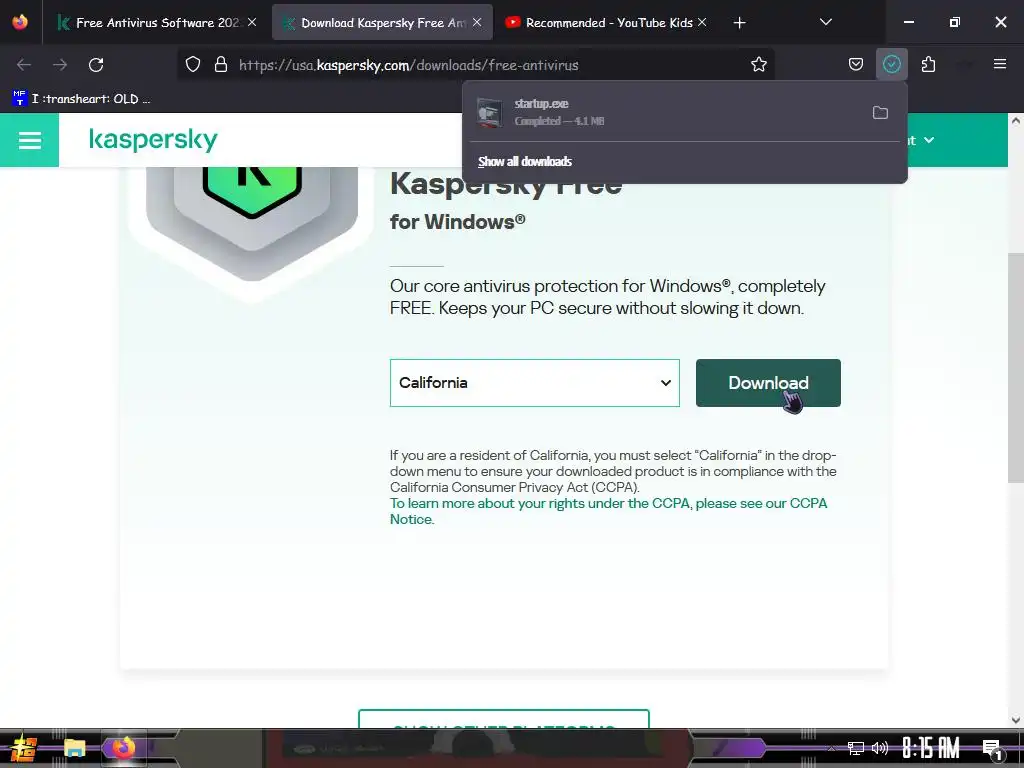Click the page vertical scrollbar thumb
The image size is (1024, 768).
tap(1016, 368)
